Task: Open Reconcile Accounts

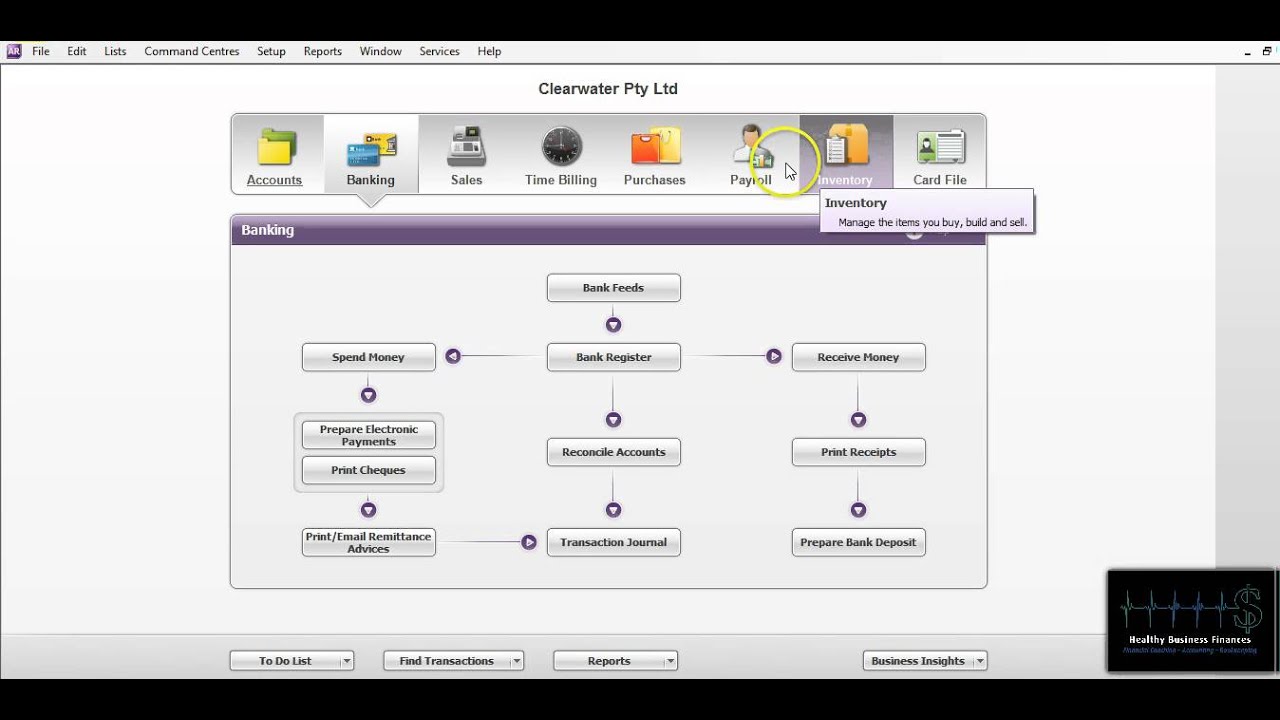Action: coord(614,452)
